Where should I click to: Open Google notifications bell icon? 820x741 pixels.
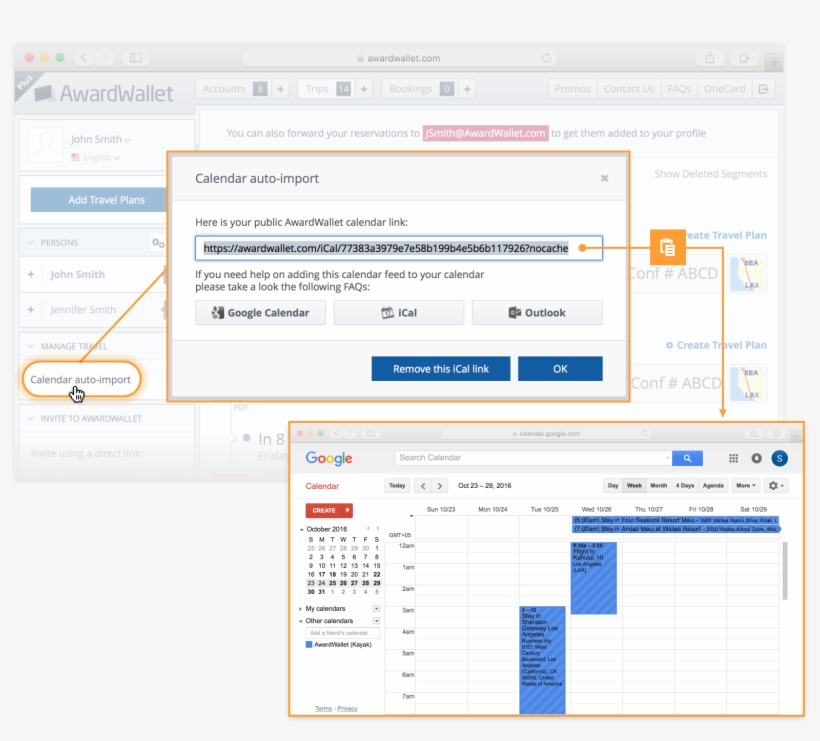tap(756, 458)
